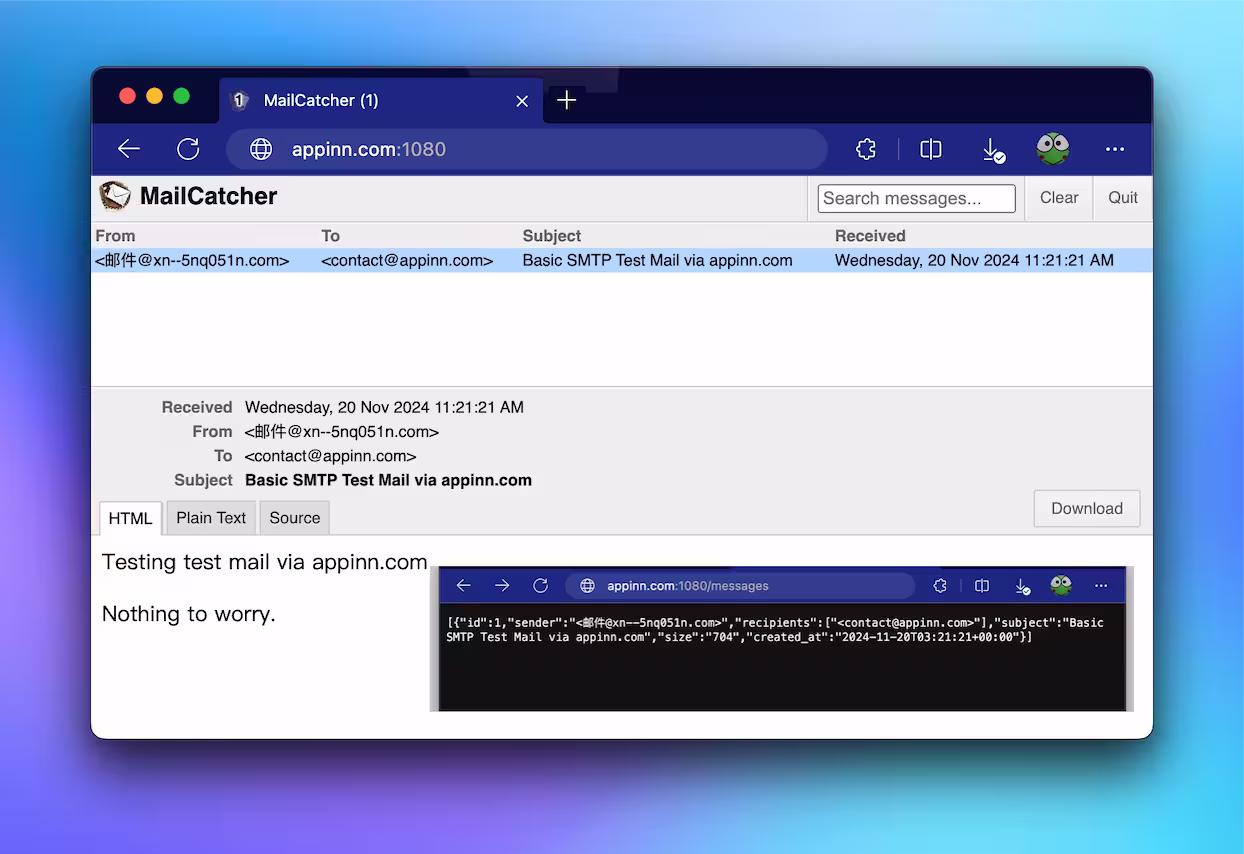This screenshot has height=854, width=1244.
Task: Click the MailCatcher tab favicon
Action: 240,100
